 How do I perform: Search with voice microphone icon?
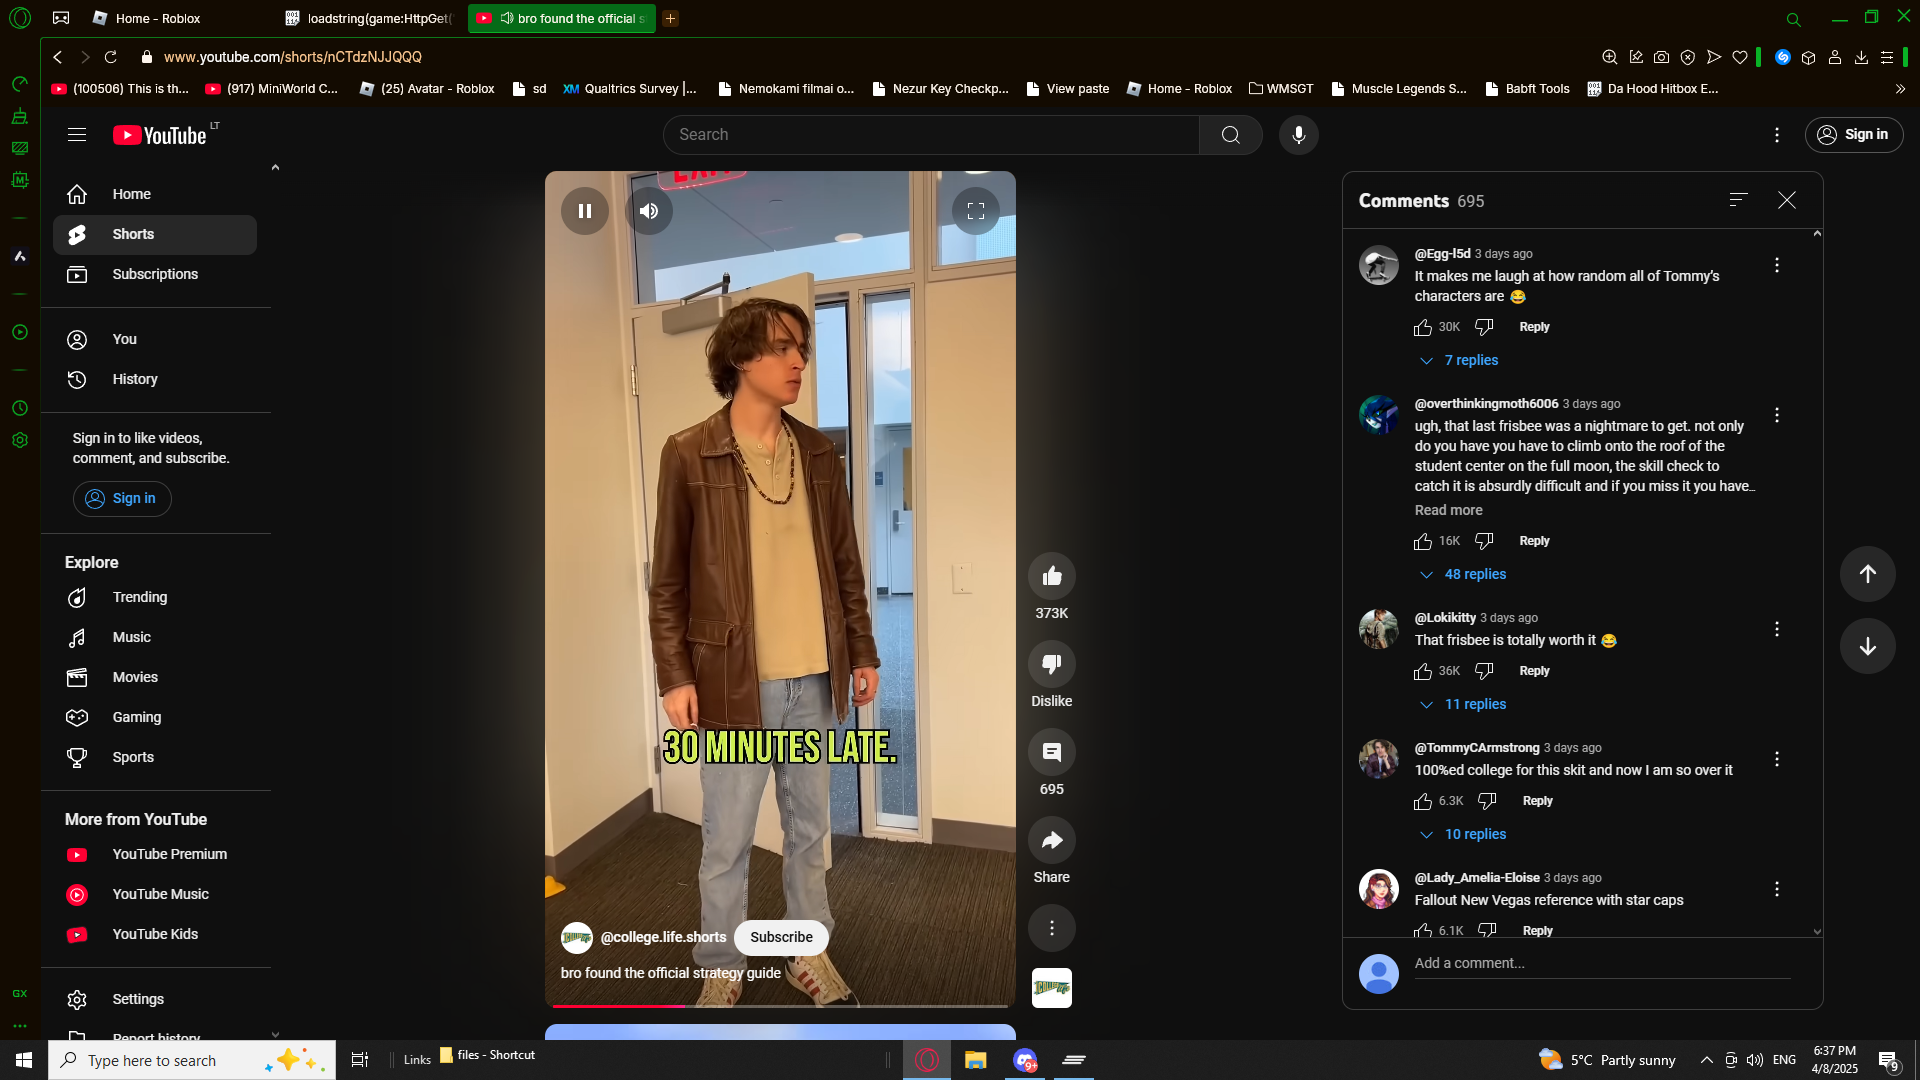tap(1298, 135)
